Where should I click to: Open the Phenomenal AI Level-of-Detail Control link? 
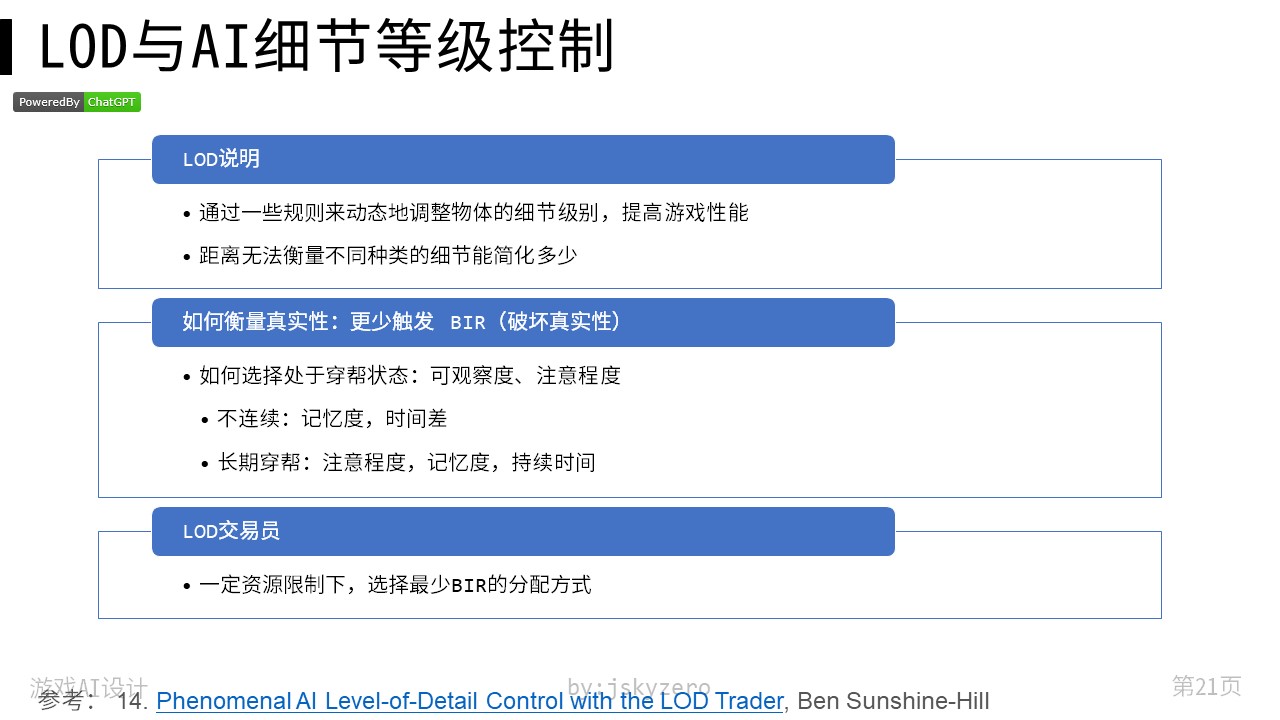pyautogui.click(x=469, y=701)
